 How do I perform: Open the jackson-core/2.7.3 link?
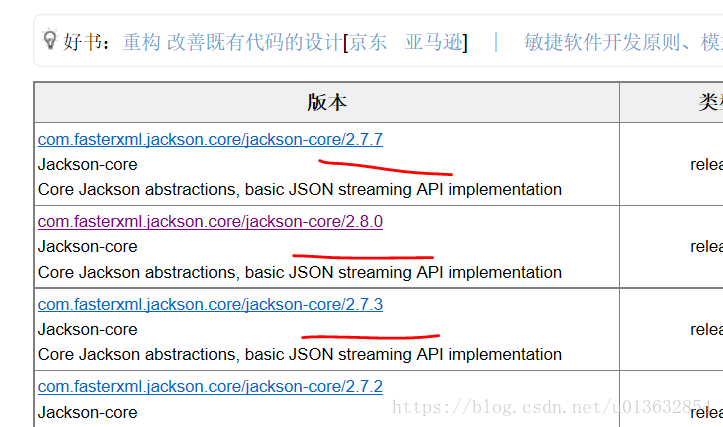tap(210, 304)
